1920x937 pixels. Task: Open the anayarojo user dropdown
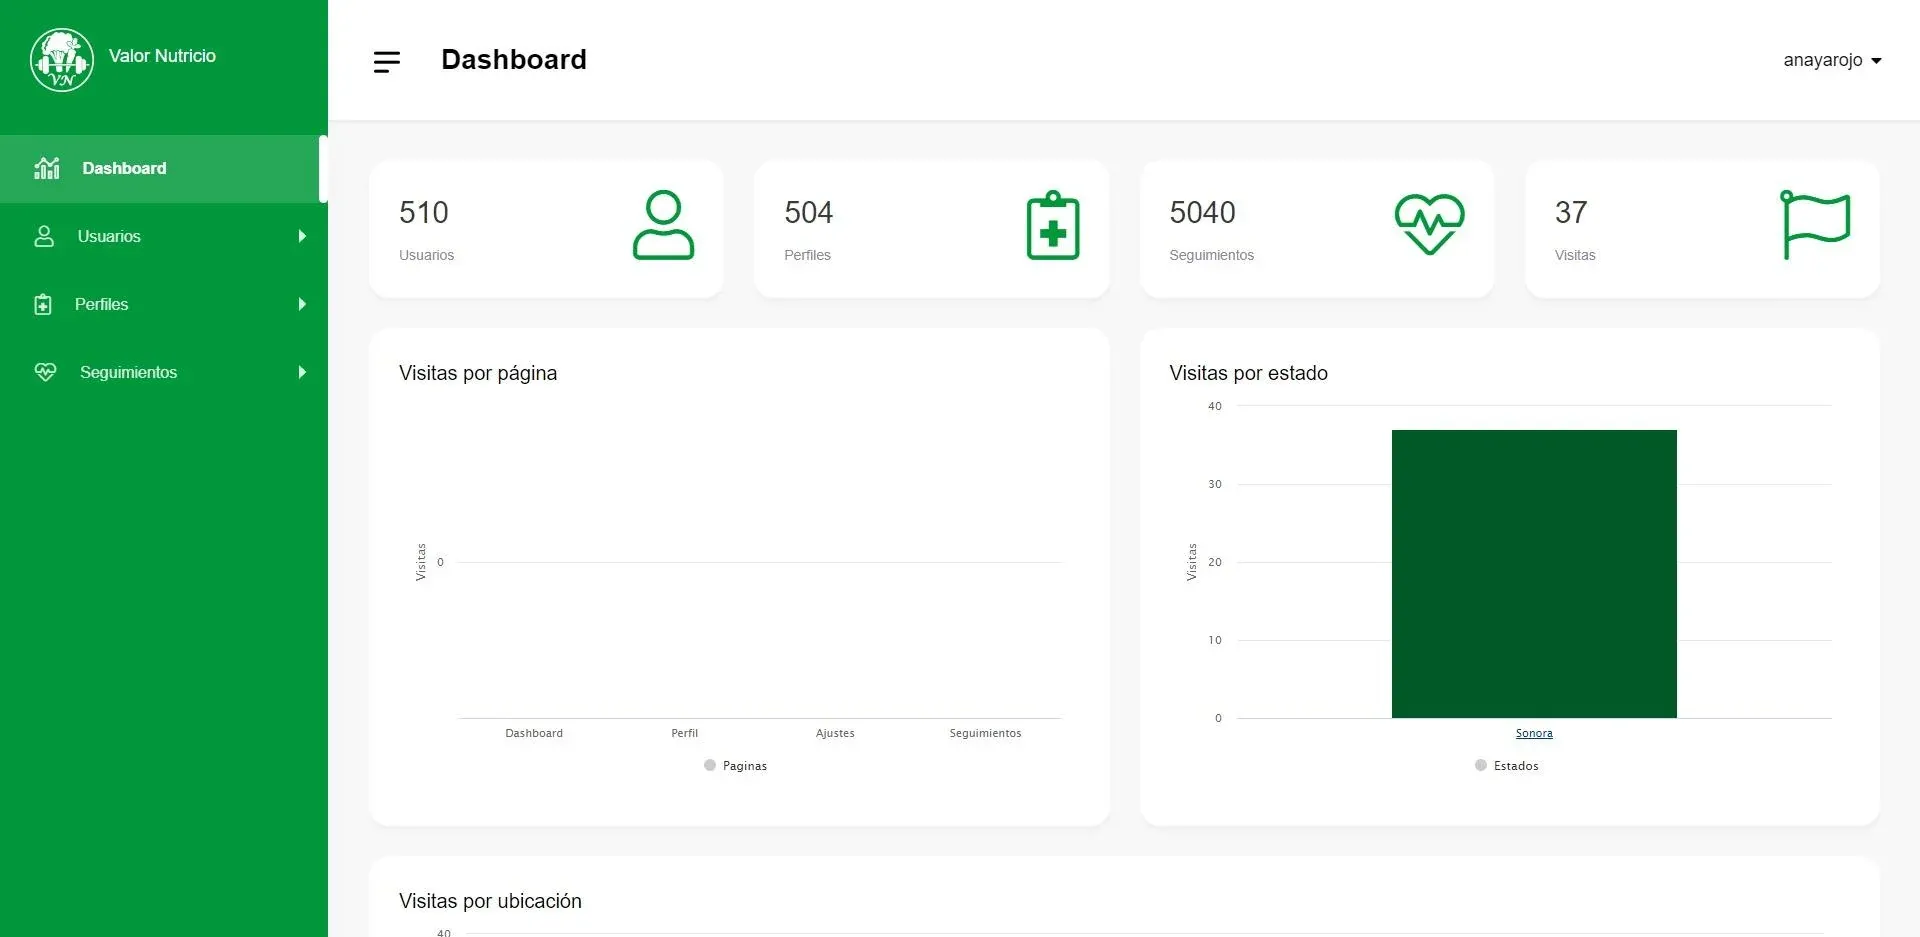coord(1832,60)
